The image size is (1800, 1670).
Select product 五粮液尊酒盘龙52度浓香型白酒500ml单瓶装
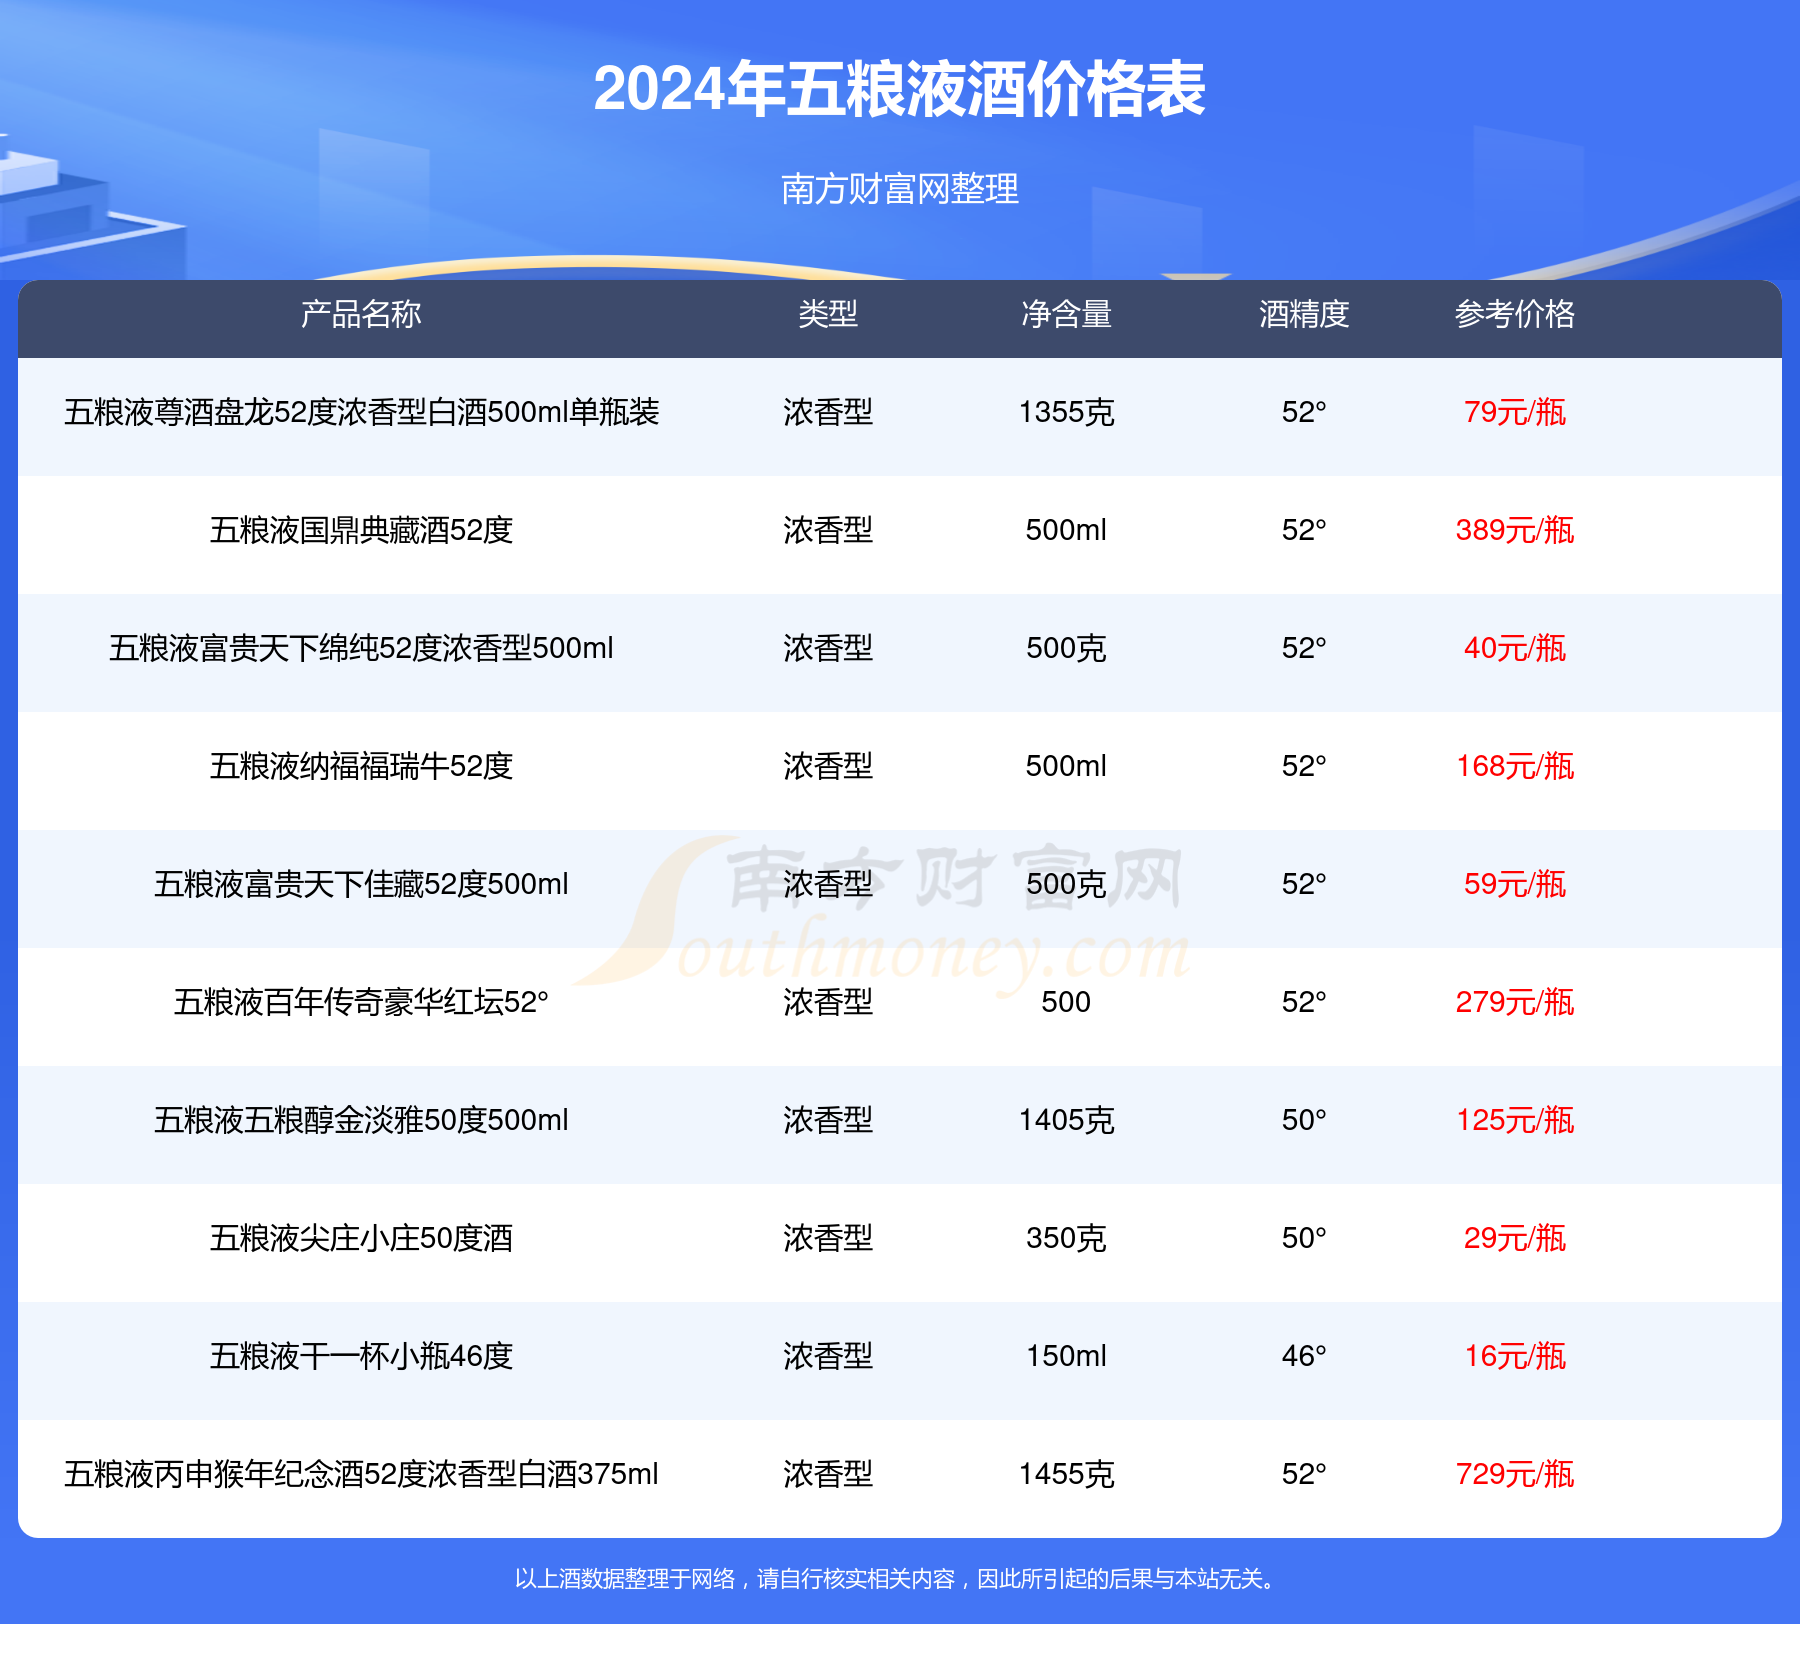click(361, 412)
